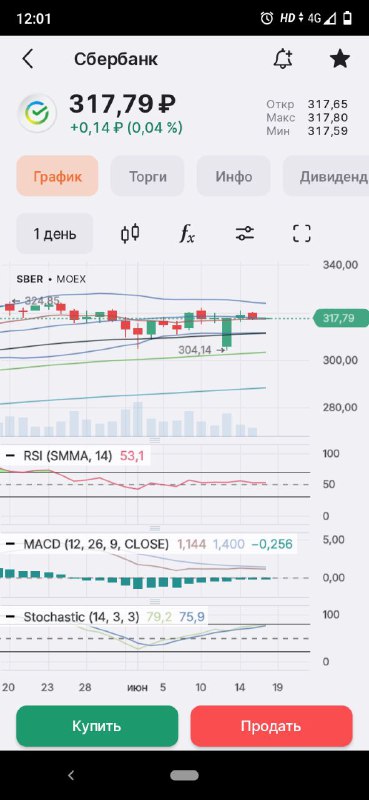The width and height of the screenshot is (369, 800).
Task: Tap the Сбербанк logo icon
Action: coord(37,113)
